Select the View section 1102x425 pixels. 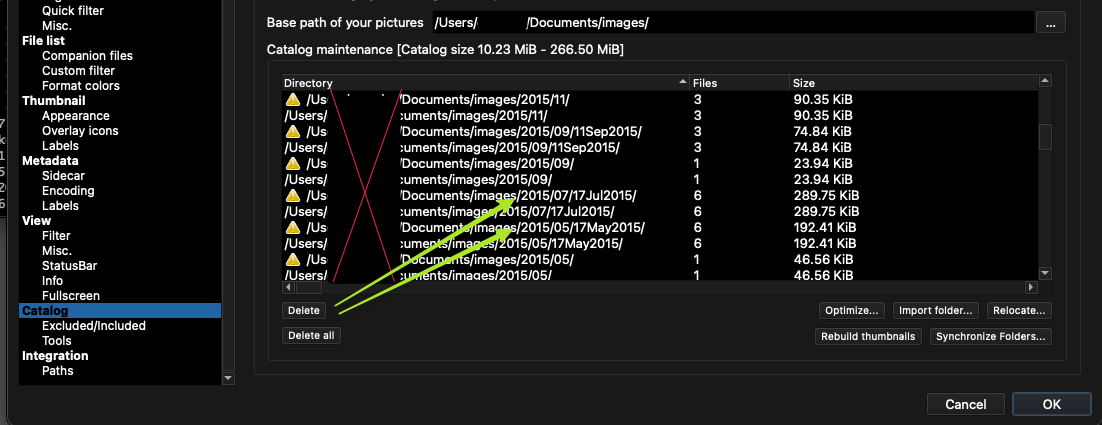(37, 221)
